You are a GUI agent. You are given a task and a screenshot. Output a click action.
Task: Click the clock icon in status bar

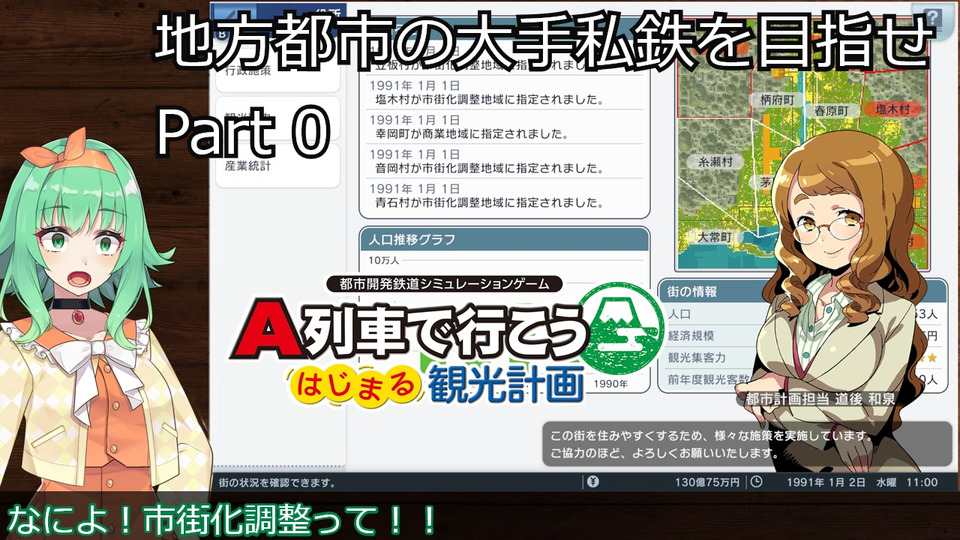(757, 482)
